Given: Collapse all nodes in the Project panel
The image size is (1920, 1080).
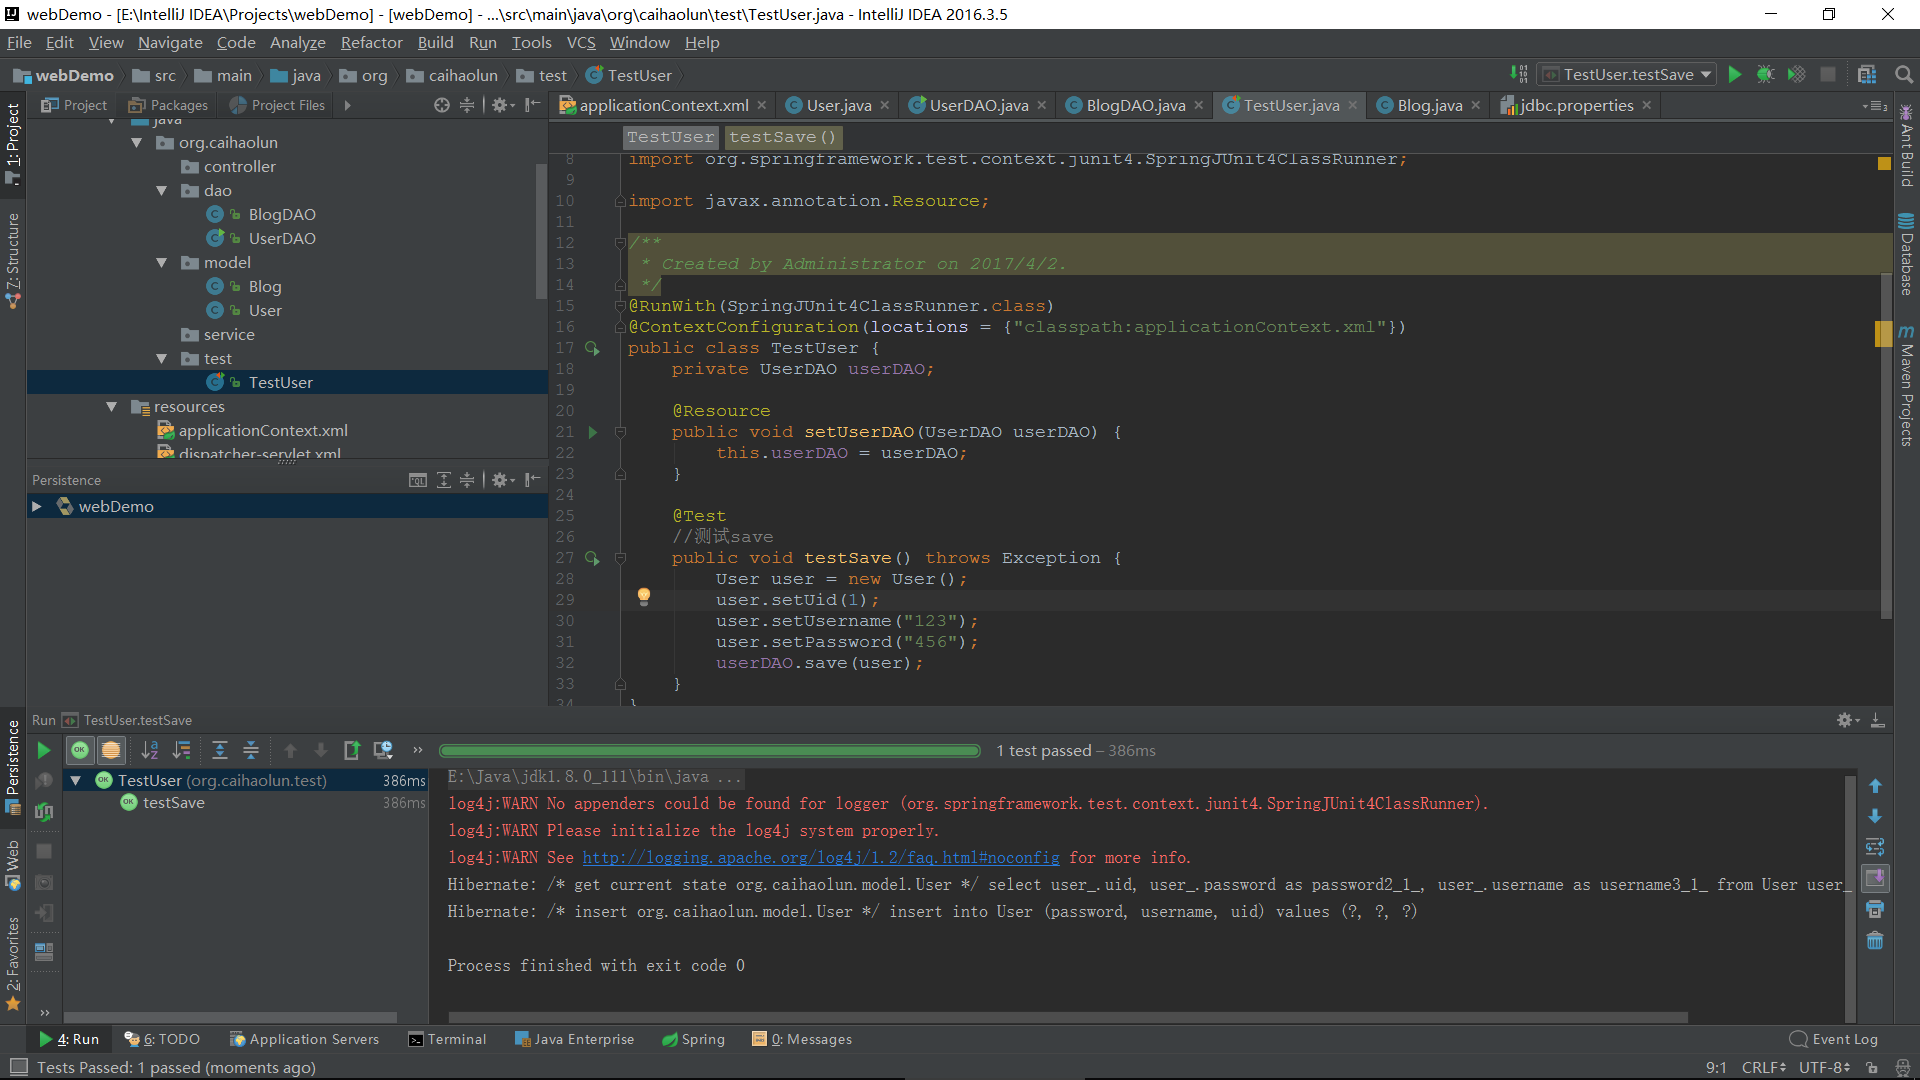Looking at the screenshot, I should pyautogui.click(x=467, y=105).
